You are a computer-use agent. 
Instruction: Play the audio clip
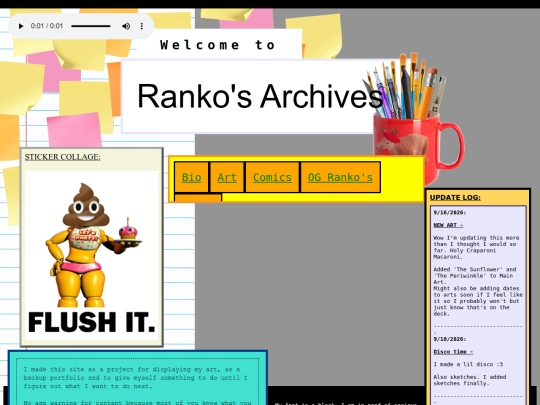click(21, 26)
